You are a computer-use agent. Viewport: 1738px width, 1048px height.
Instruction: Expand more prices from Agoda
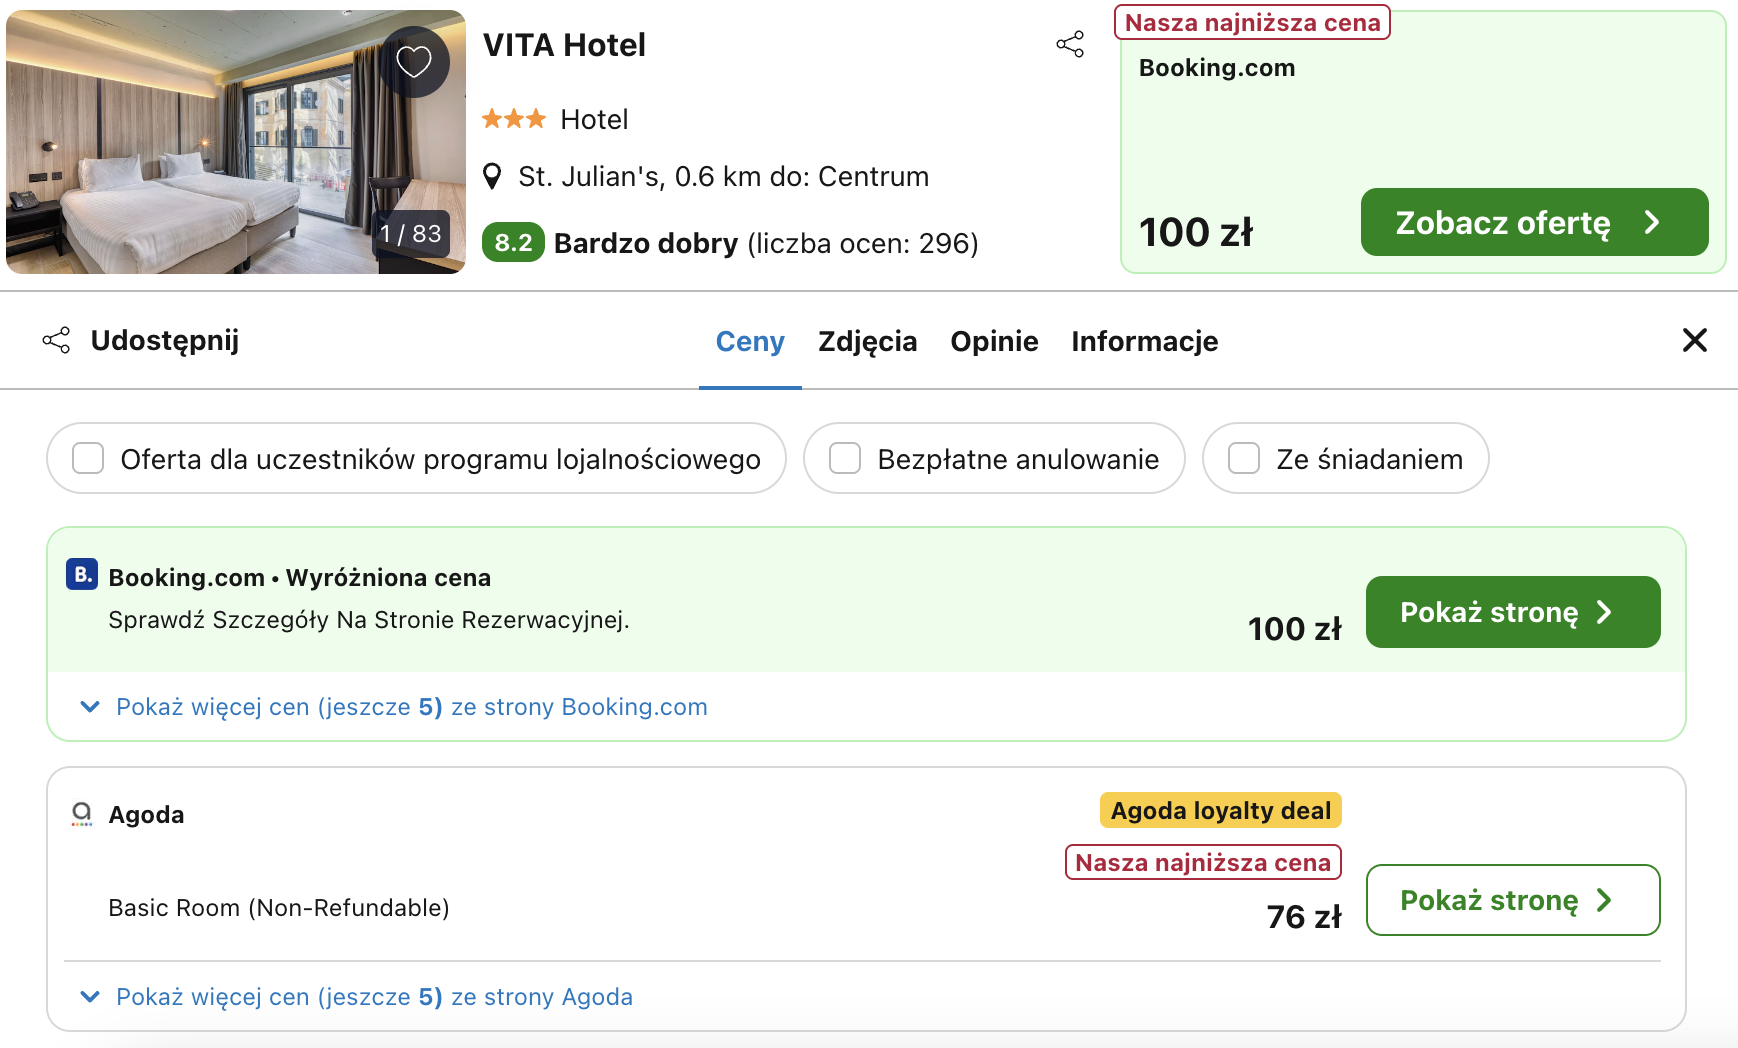point(374,997)
